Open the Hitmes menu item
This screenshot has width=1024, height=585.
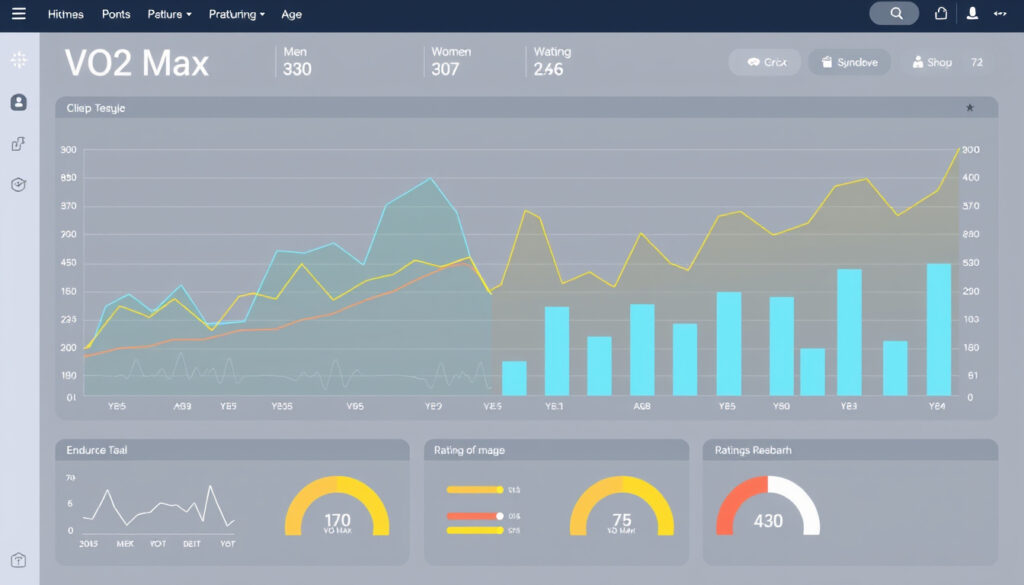[65, 14]
